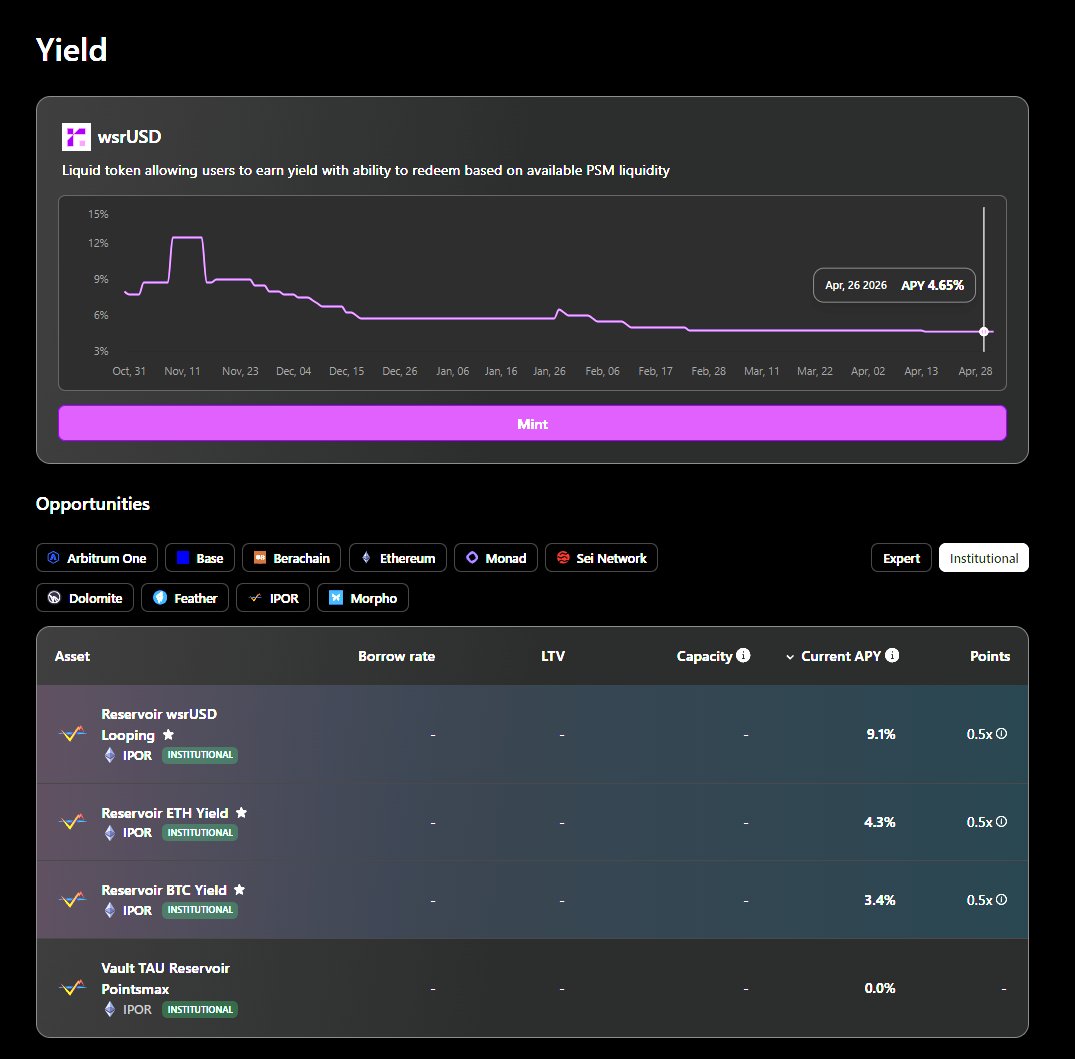This screenshot has width=1075, height=1059.
Task: Click Ethereum icon under Vault TAU Reservoir Pointsmax
Action: pos(110,1009)
